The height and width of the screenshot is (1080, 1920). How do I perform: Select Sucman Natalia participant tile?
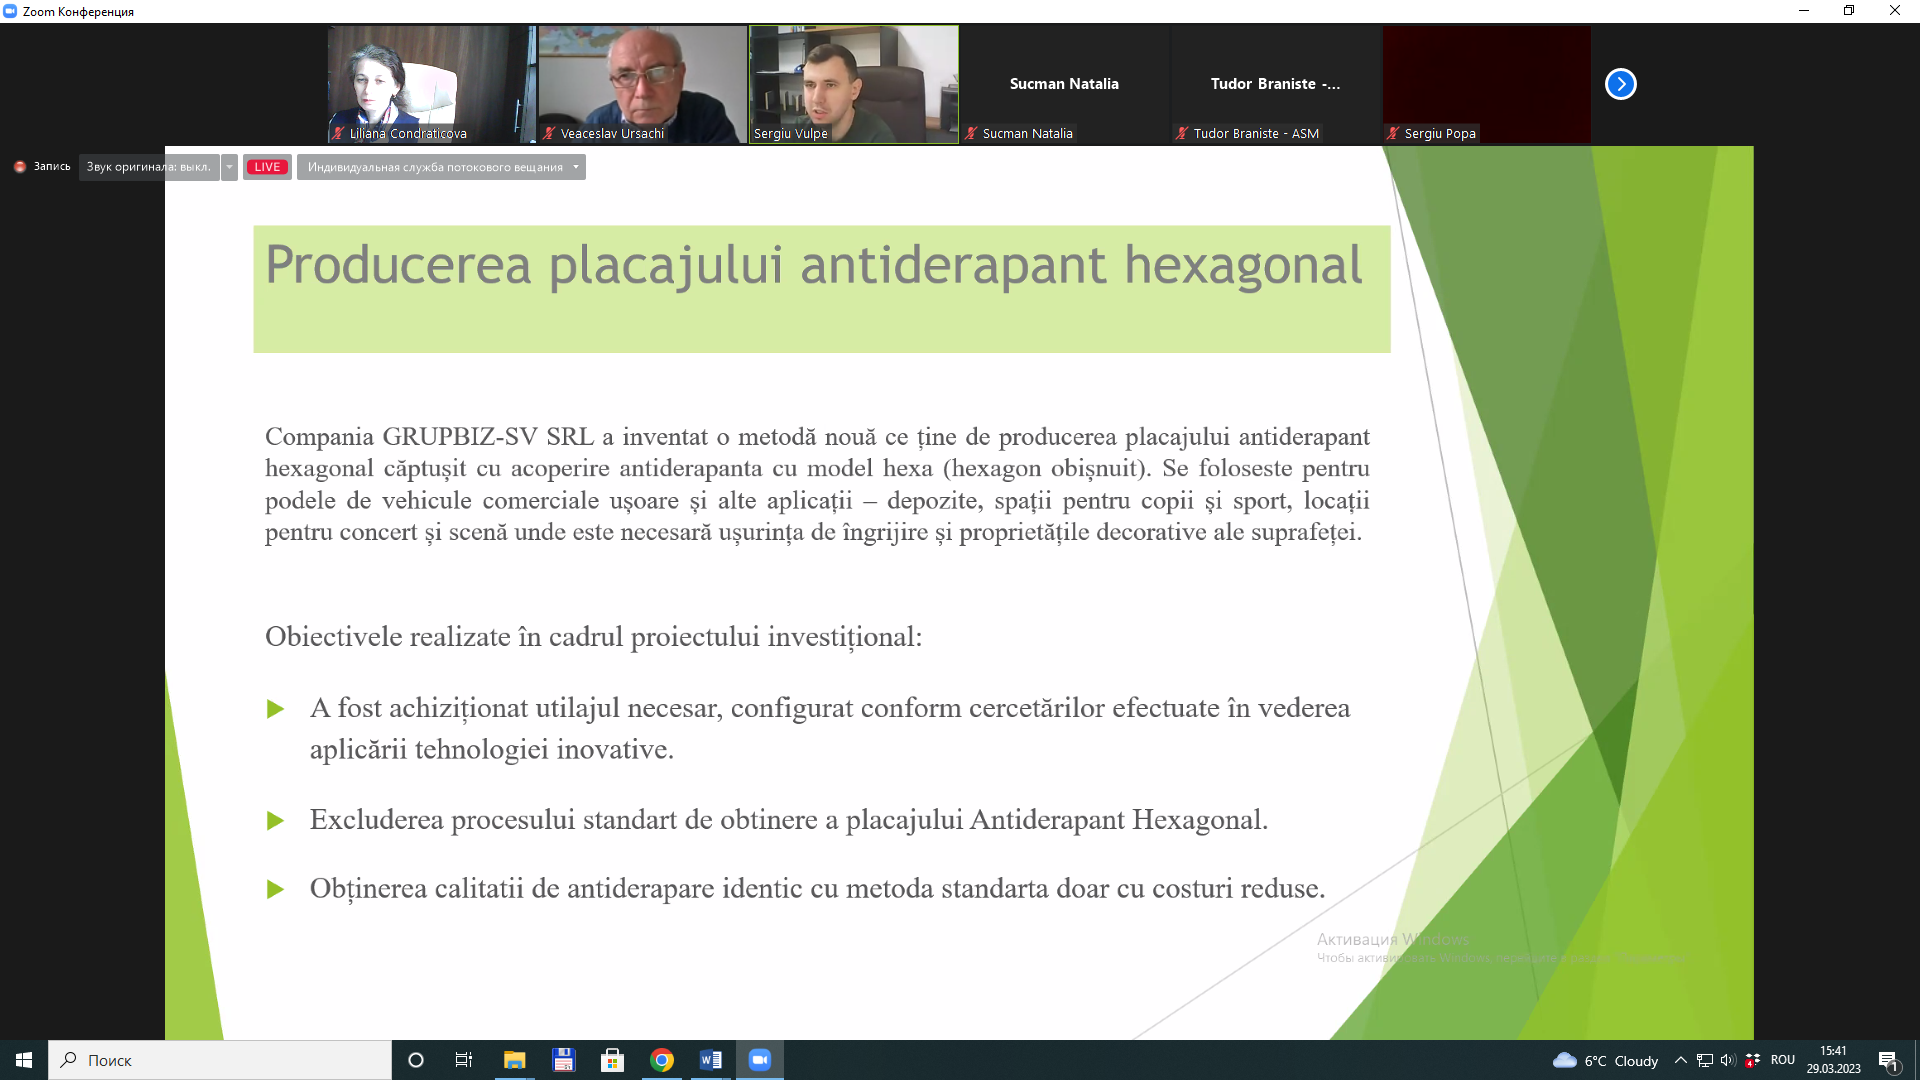click(1065, 84)
